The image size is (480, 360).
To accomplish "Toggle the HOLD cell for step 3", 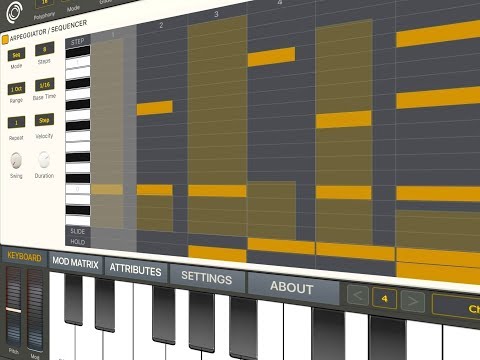I will (x=217, y=254).
